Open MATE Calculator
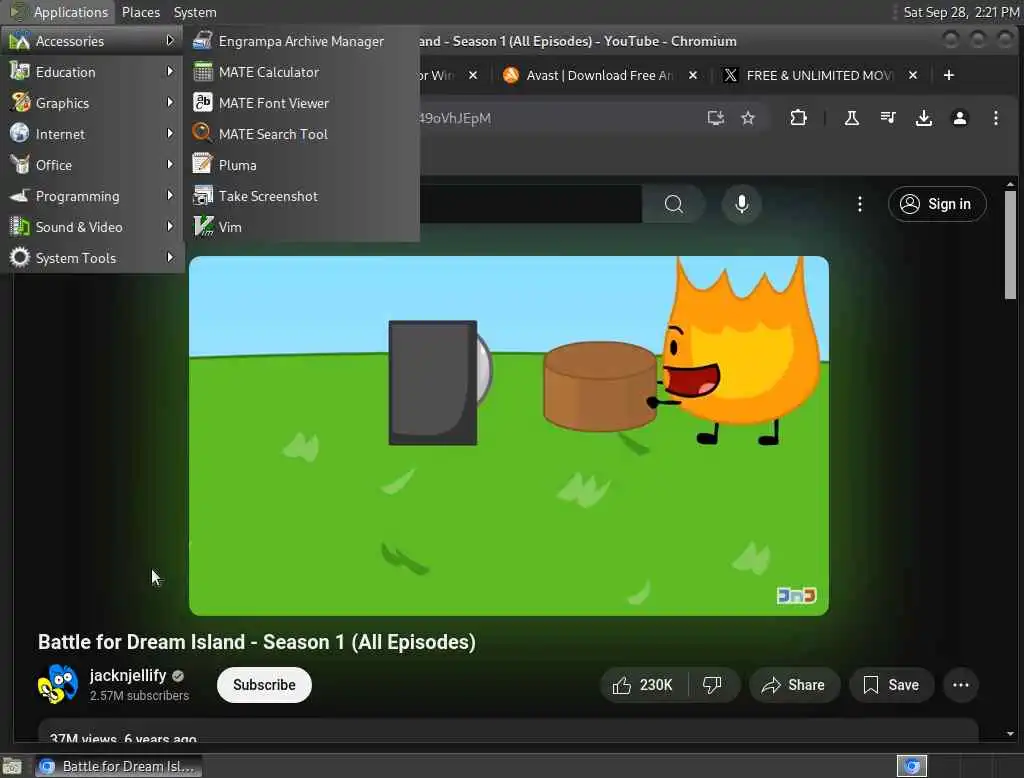The width and height of the screenshot is (1024, 778). pyautogui.click(x=301, y=72)
